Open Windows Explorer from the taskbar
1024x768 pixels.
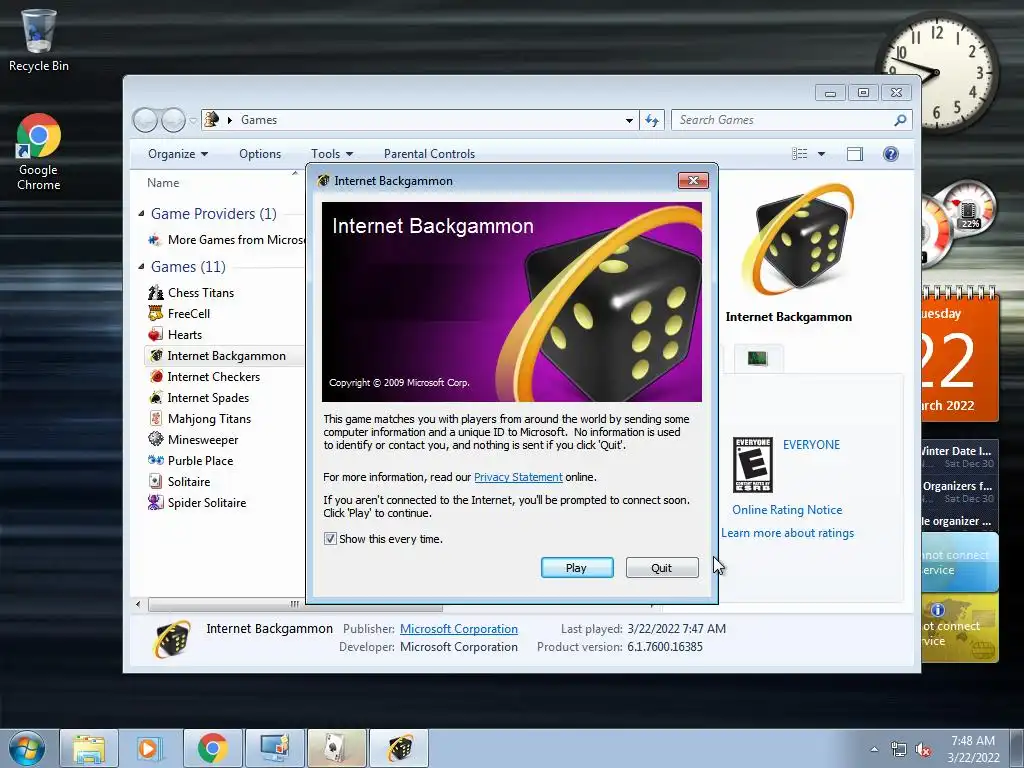coord(89,748)
